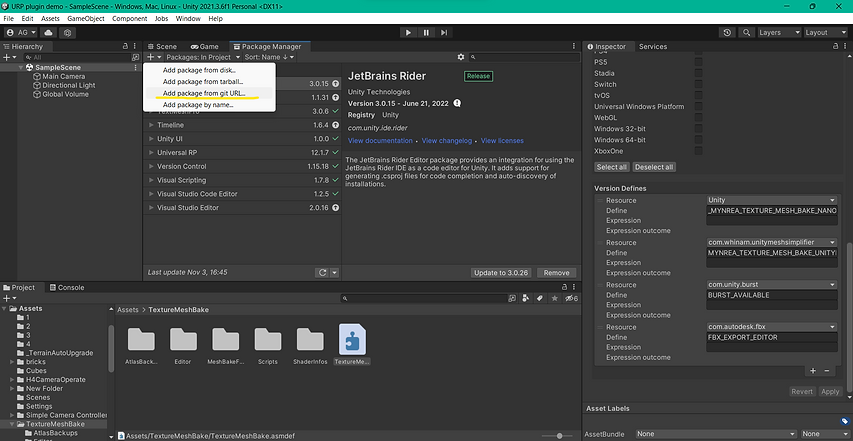Toggle the PS5 platform checkbox
Image resolution: width=853 pixels, height=441 pixels.
click(699, 62)
